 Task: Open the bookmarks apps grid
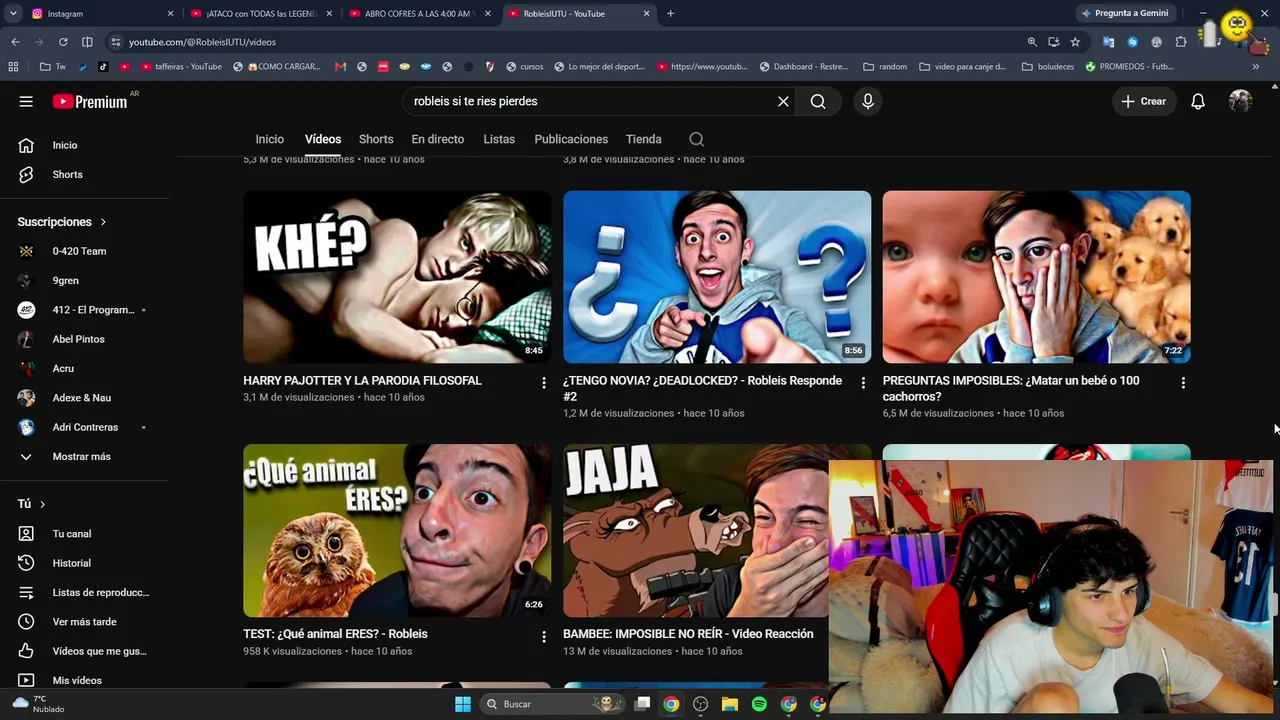(x=13, y=67)
